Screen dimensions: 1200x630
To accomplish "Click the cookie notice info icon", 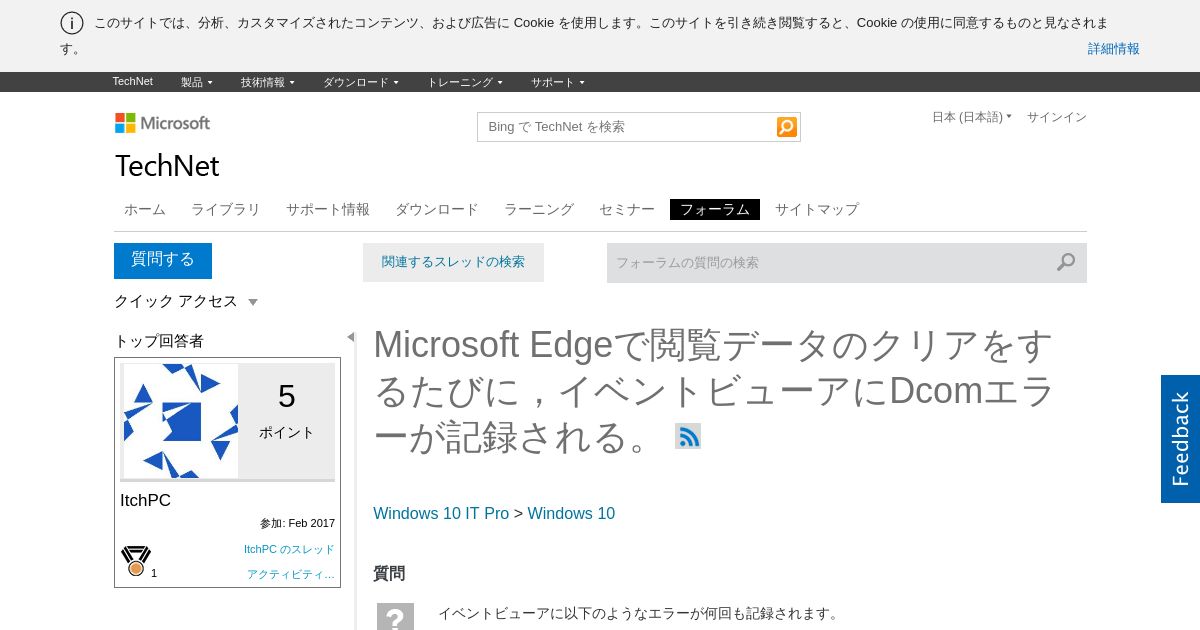I will 72,23.
